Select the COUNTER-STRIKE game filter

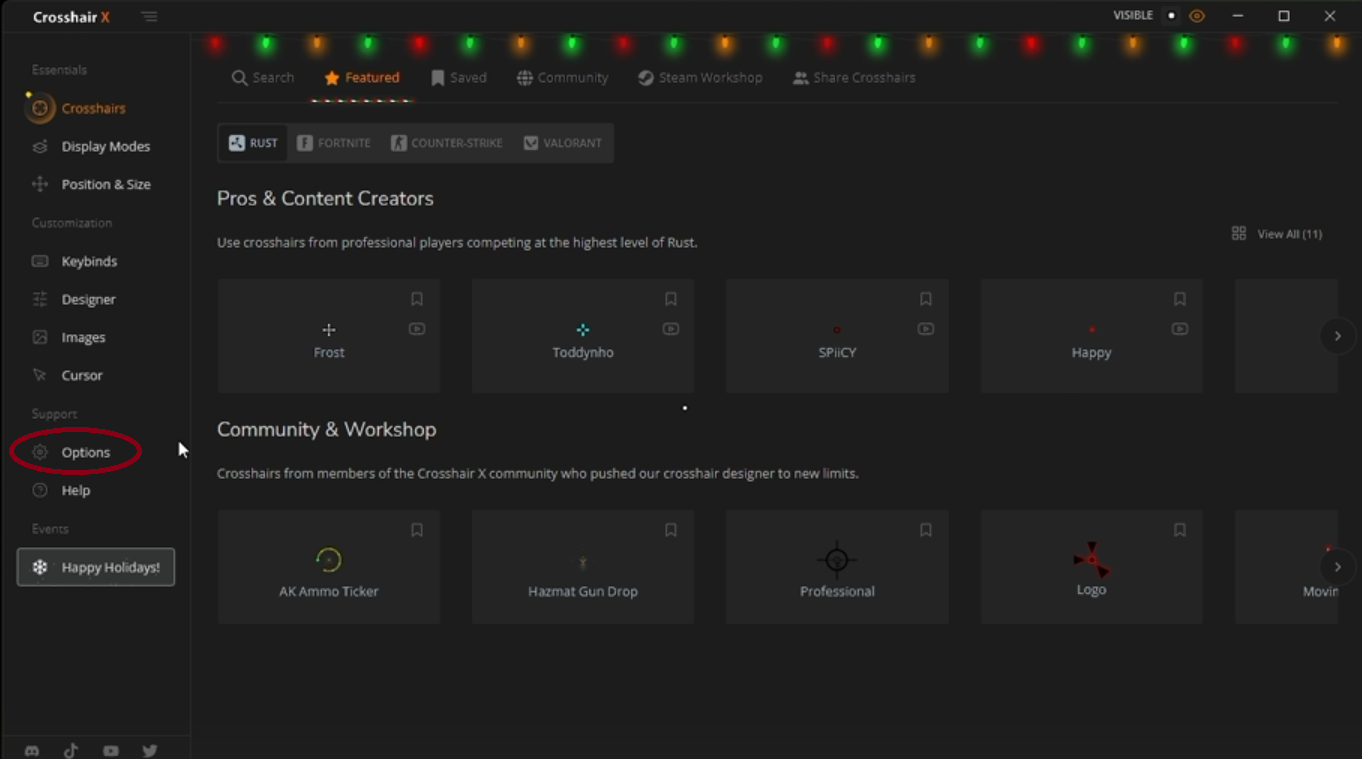point(447,143)
